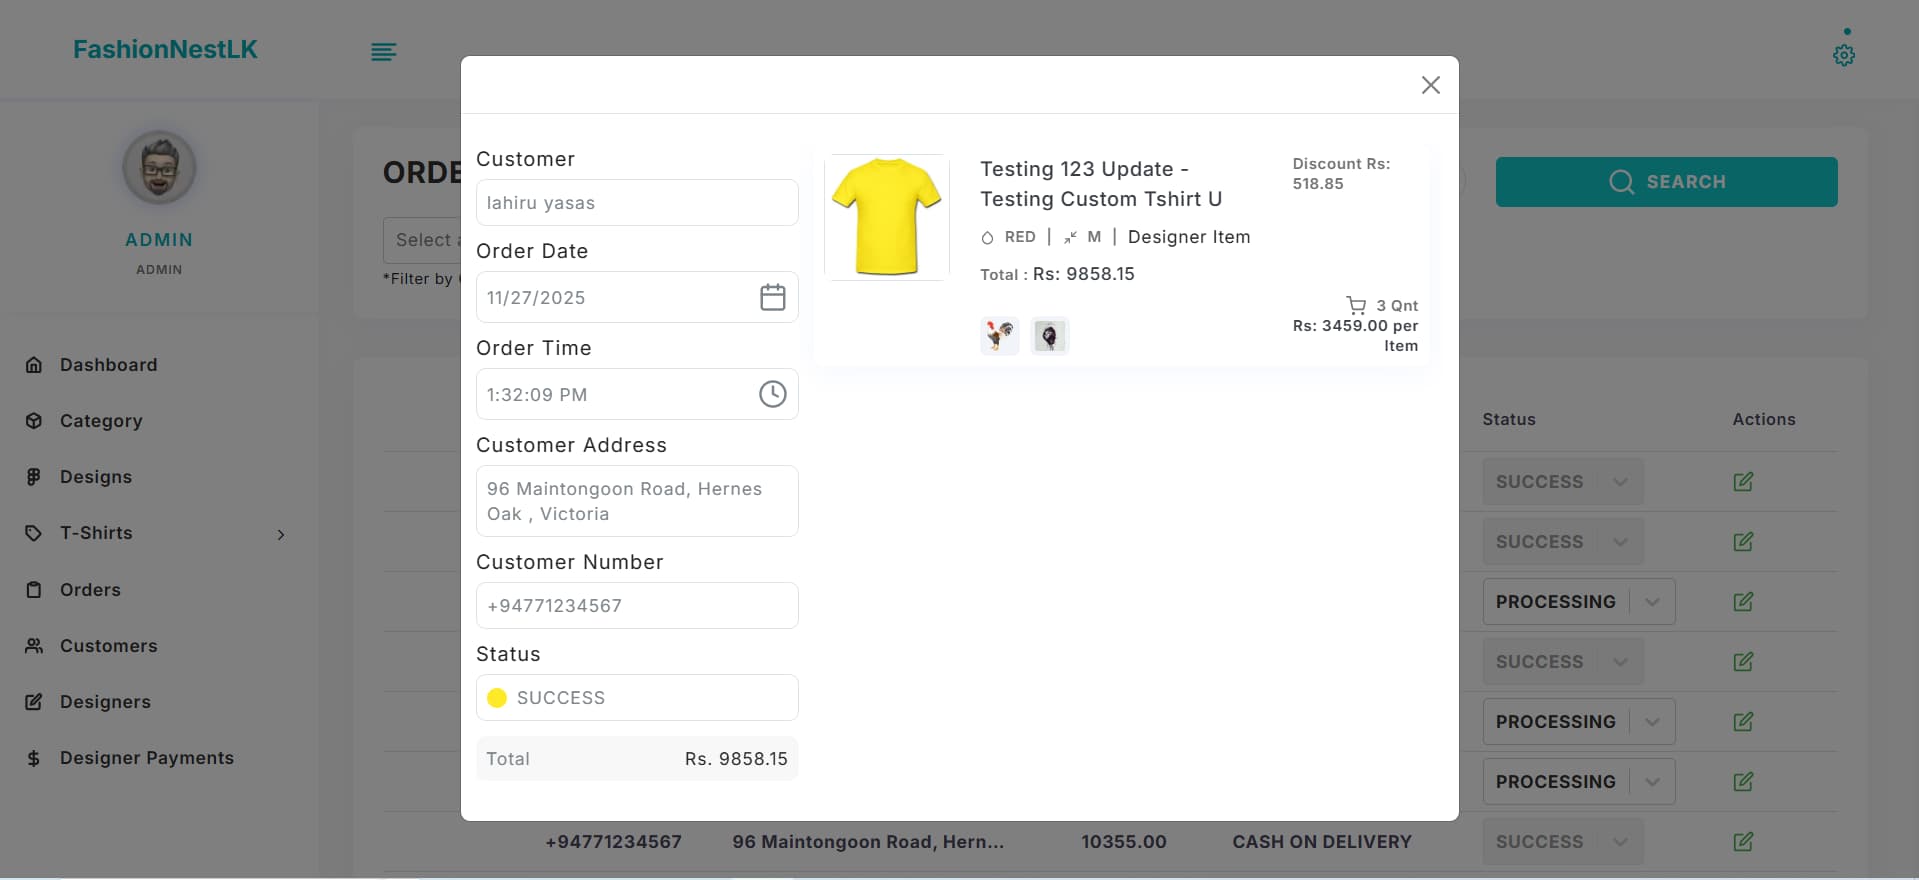Close the order details dialog
The image size is (1919, 880).
click(x=1430, y=85)
